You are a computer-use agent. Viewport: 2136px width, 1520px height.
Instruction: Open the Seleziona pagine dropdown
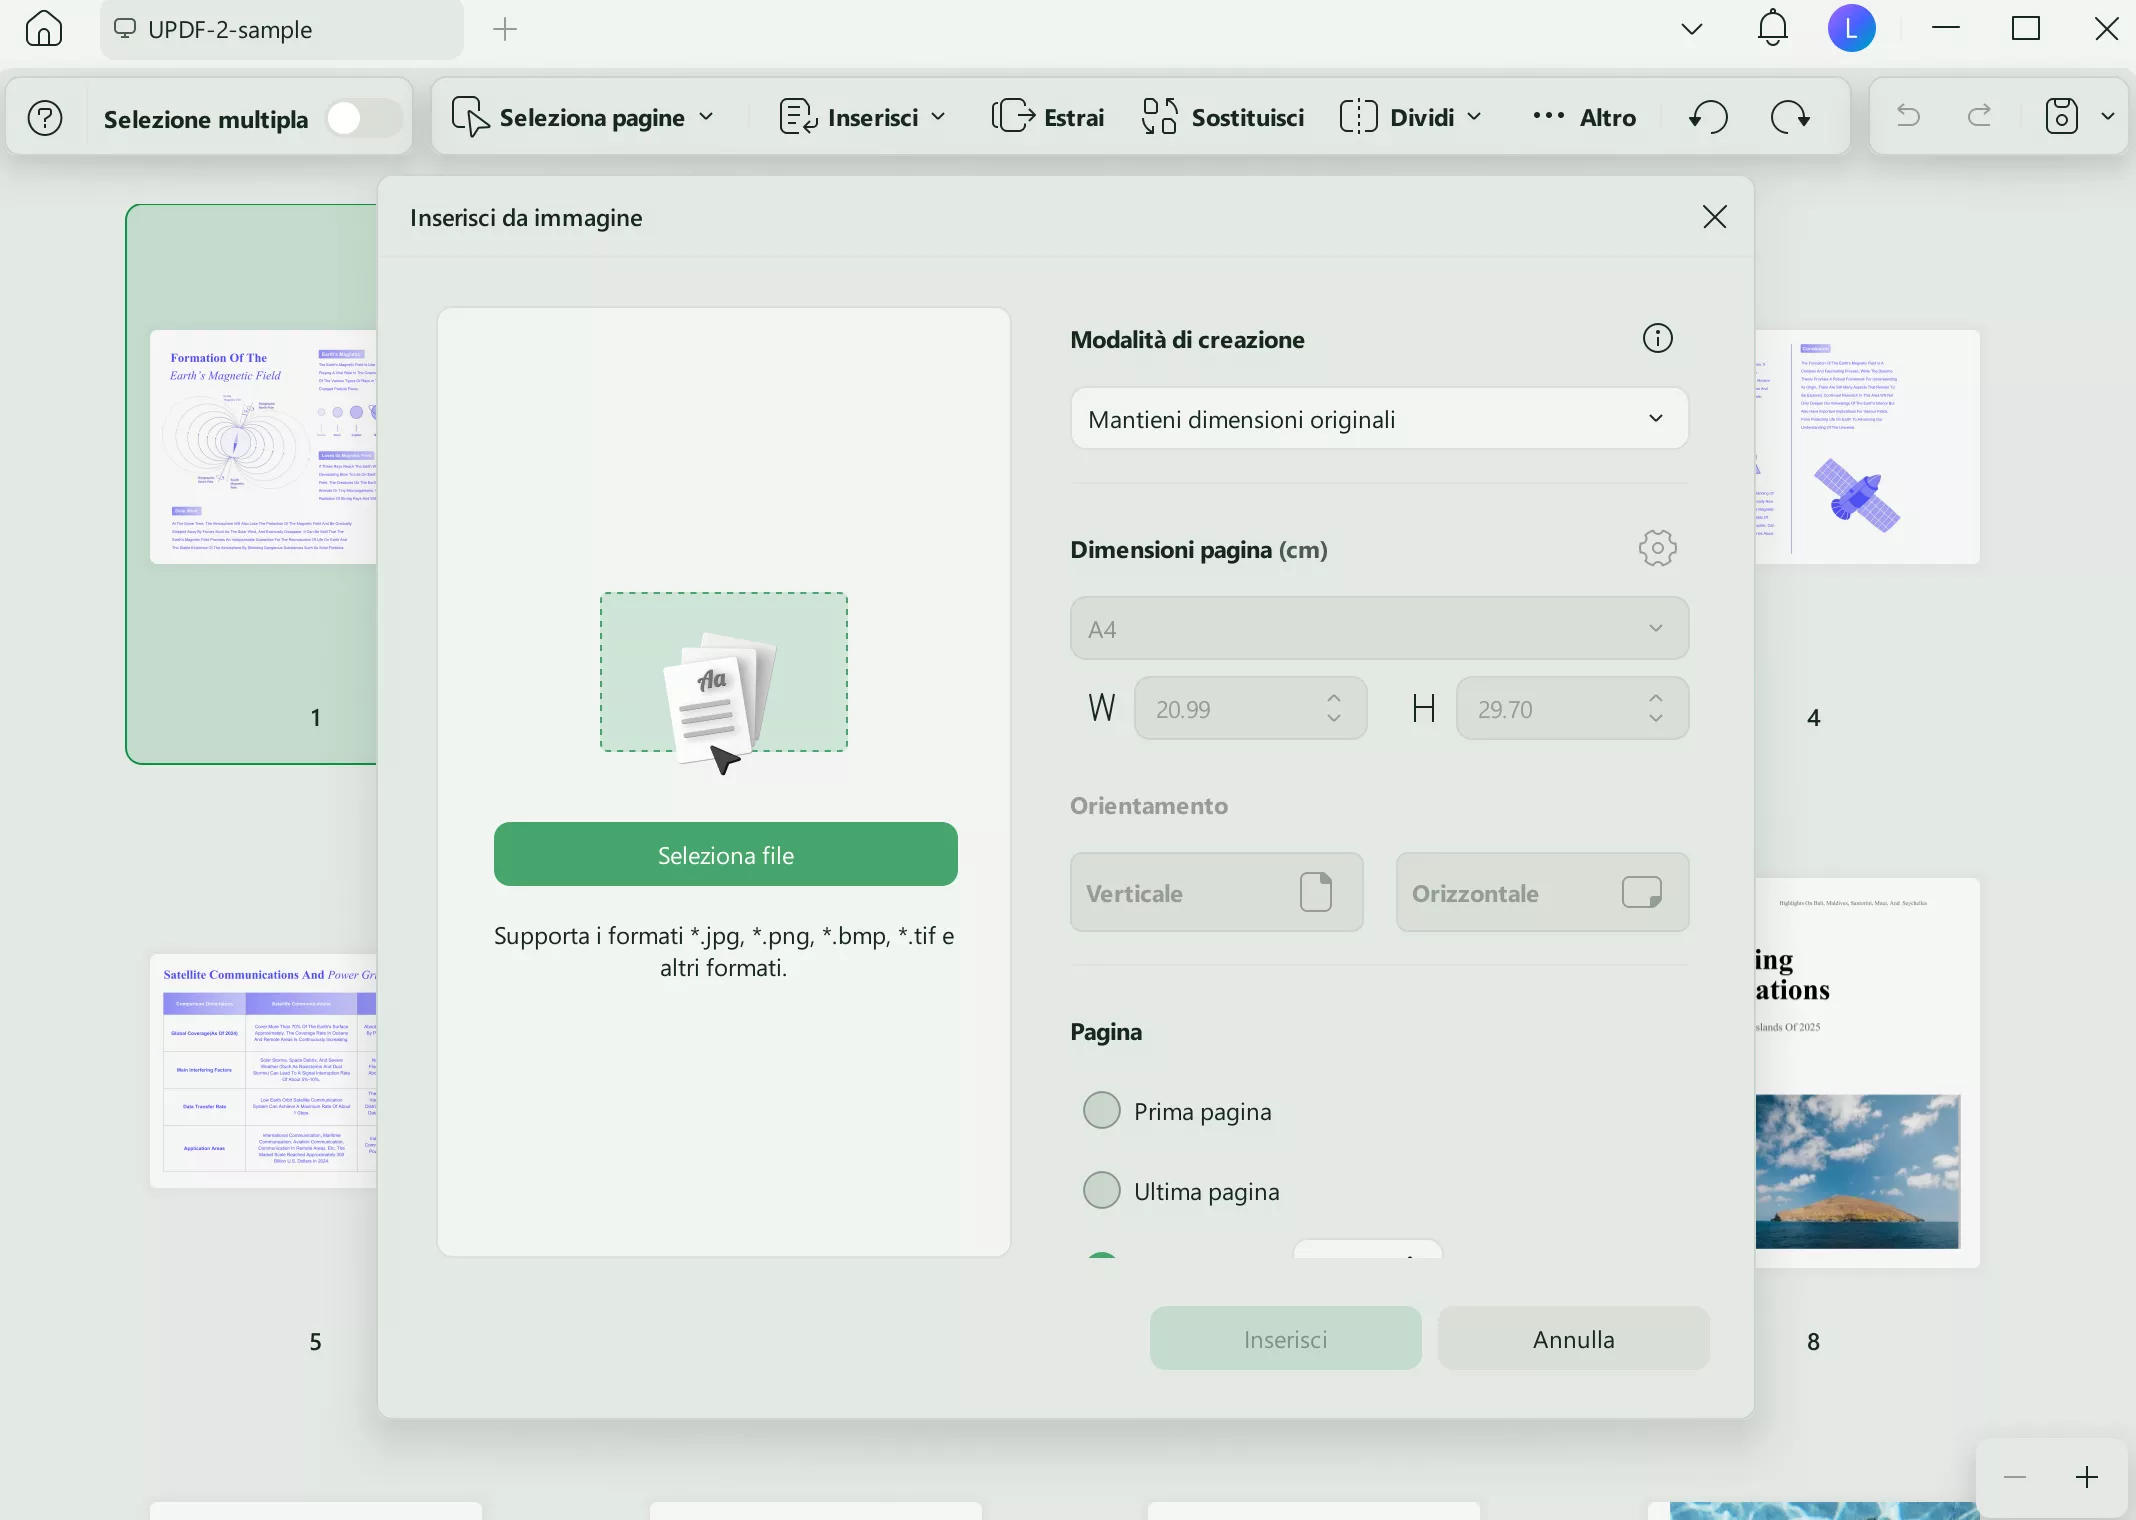(583, 117)
